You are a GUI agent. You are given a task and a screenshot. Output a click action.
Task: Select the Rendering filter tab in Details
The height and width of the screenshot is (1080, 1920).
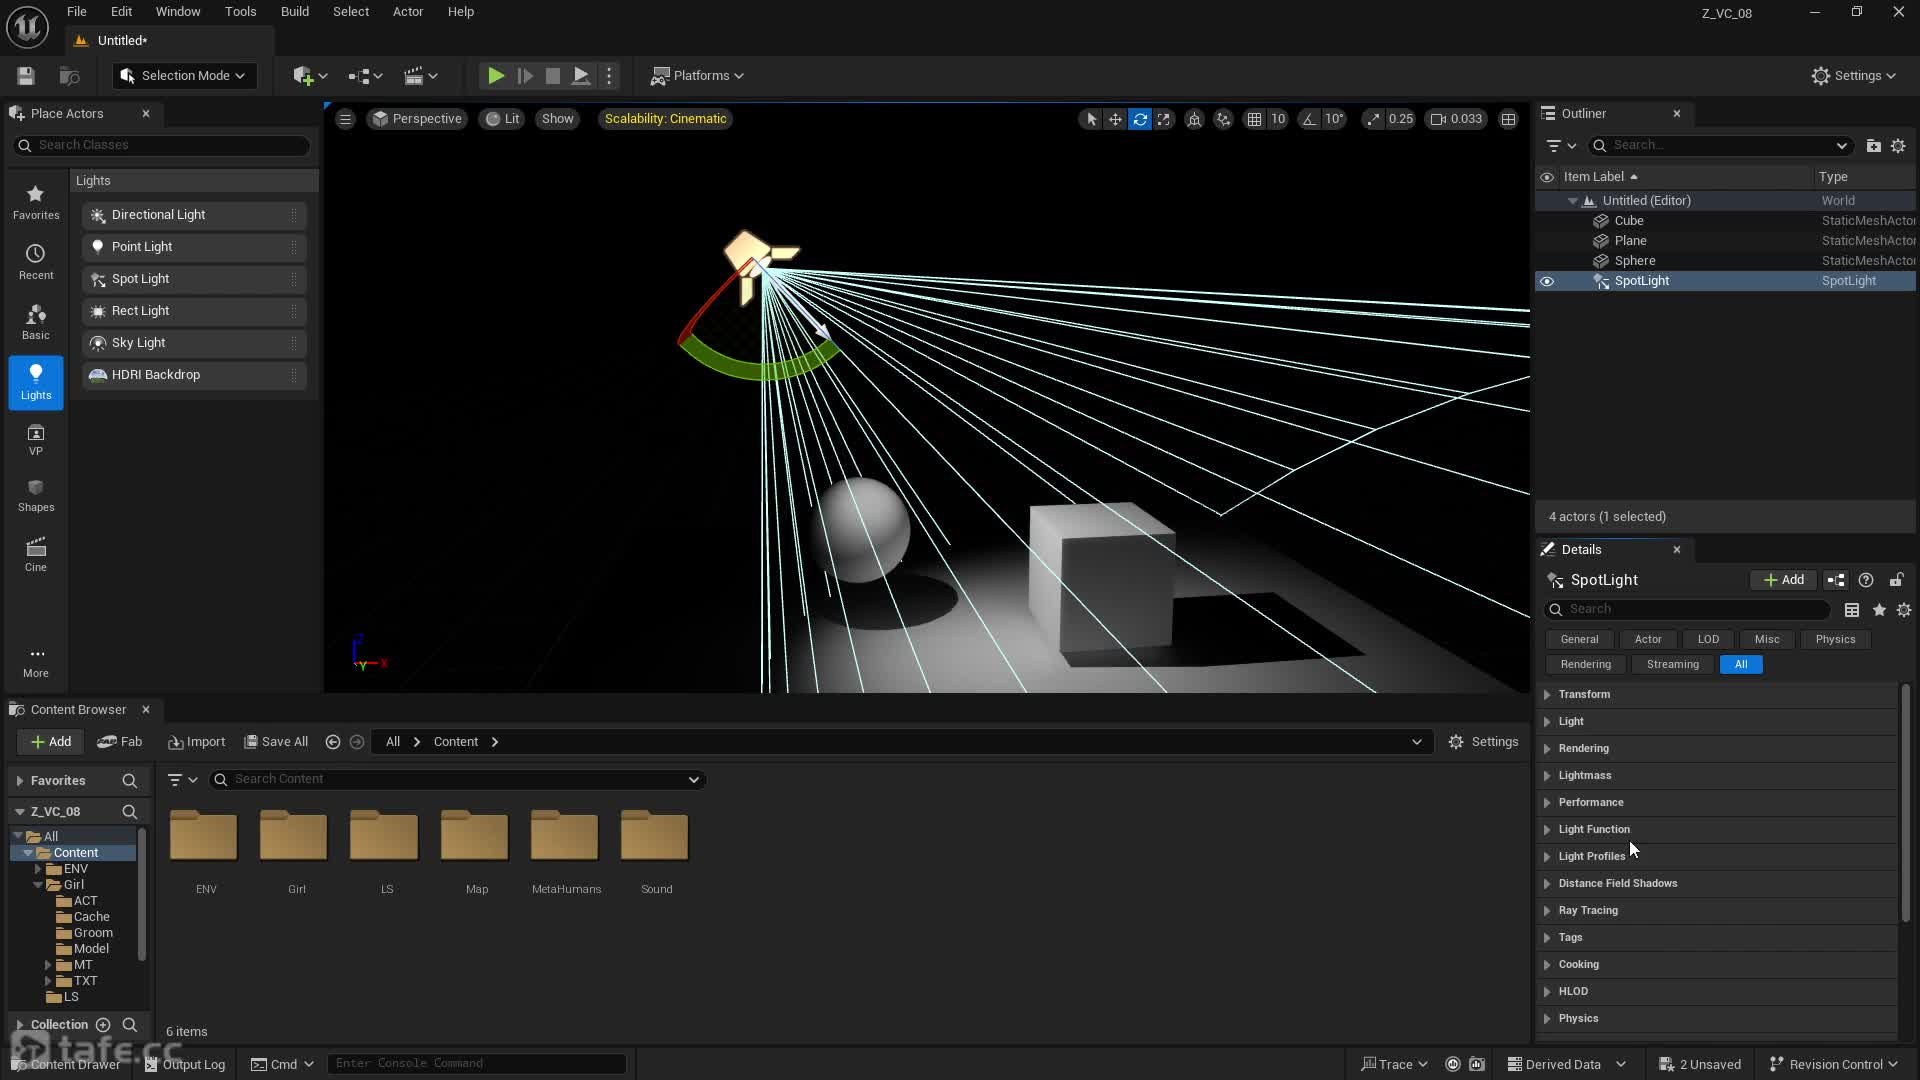coord(1585,664)
